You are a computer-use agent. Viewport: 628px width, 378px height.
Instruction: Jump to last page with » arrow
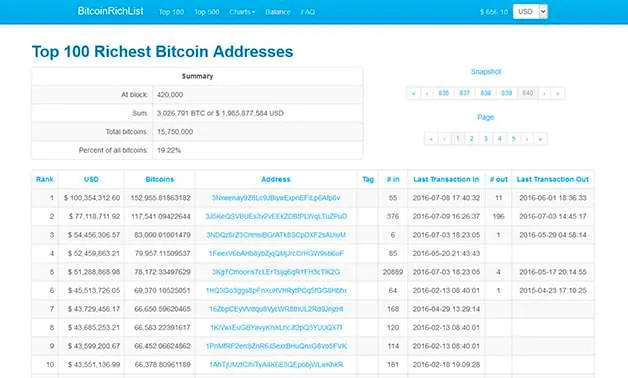tap(540, 139)
